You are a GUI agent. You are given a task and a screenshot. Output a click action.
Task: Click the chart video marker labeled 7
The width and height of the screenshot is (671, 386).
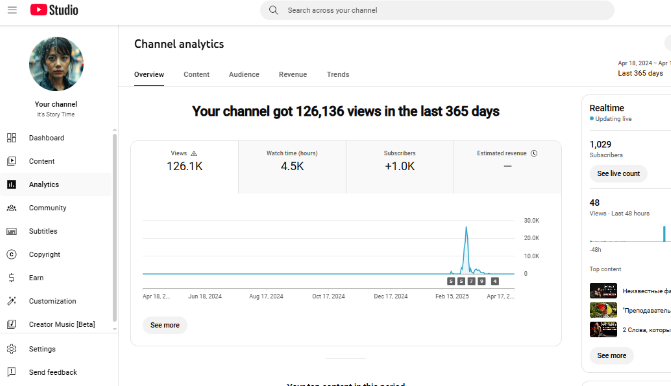click(x=471, y=281)
